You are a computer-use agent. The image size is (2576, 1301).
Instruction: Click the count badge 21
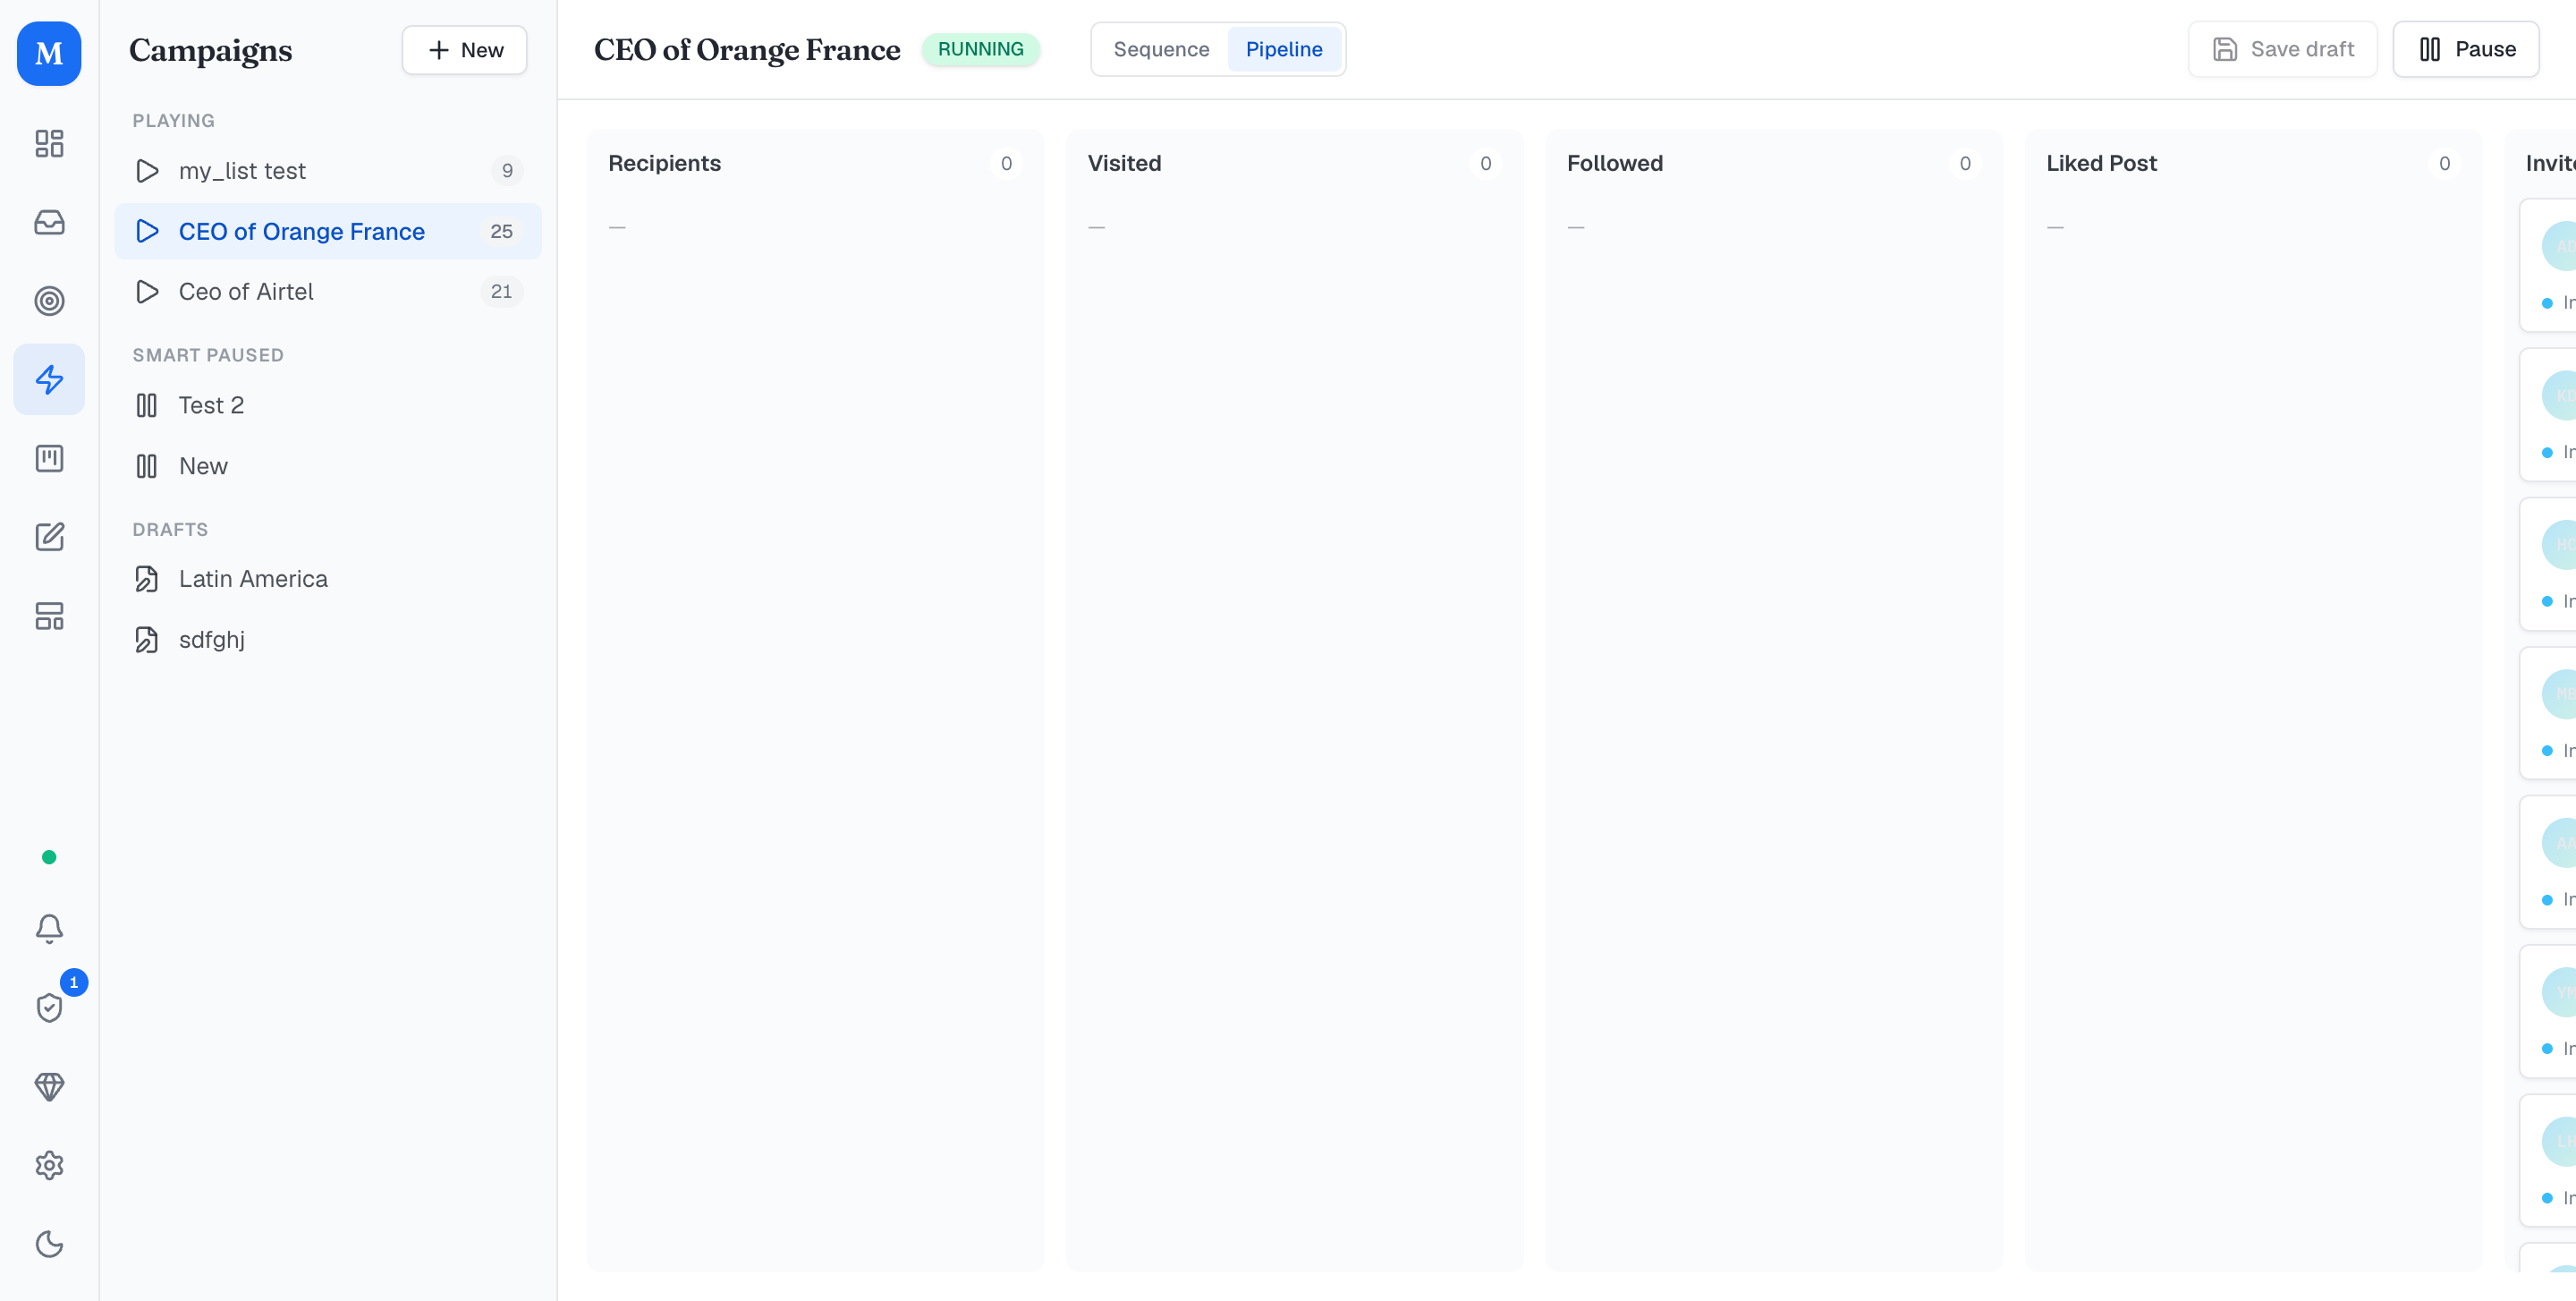501,292
